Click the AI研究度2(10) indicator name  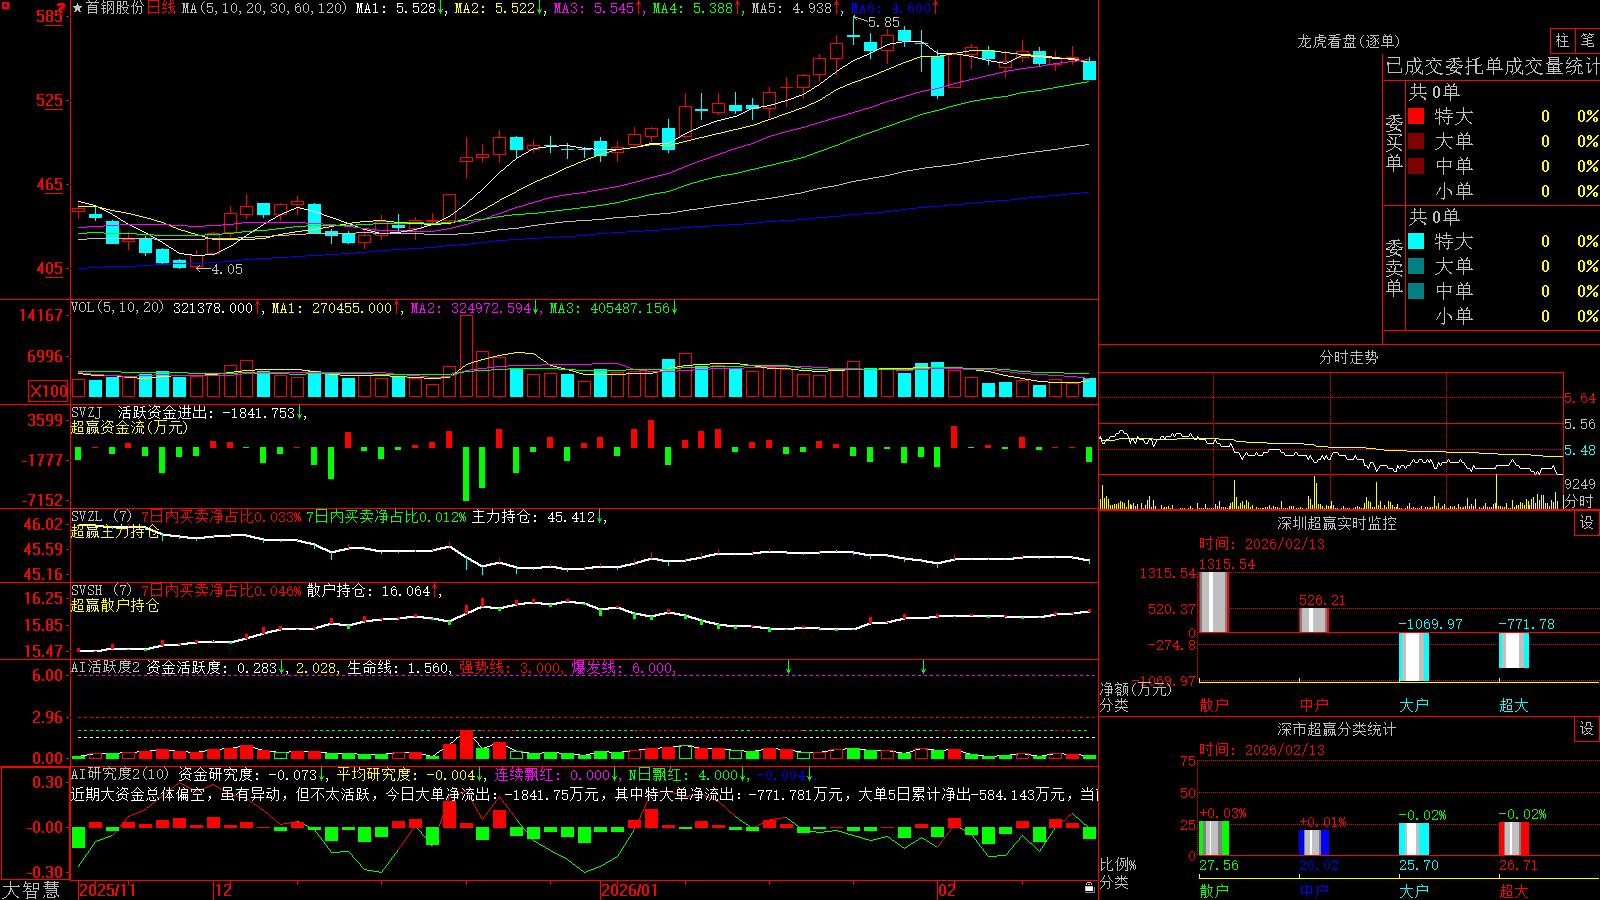(120, 774)
